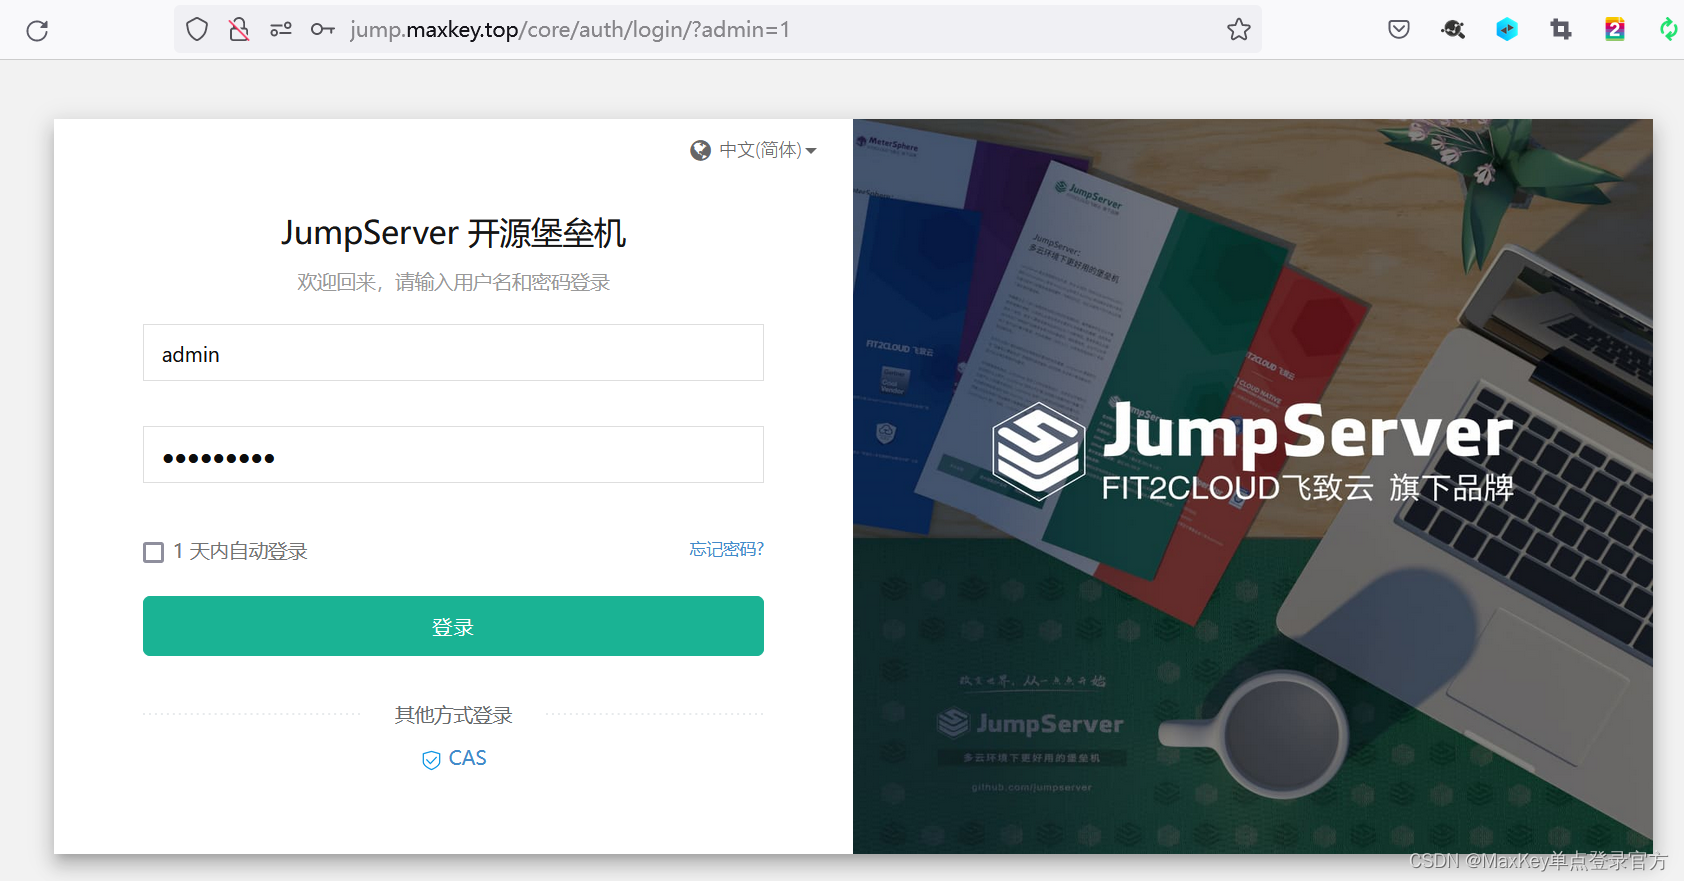Click the address bar URL jump.maxkey.top

point(570,29)
